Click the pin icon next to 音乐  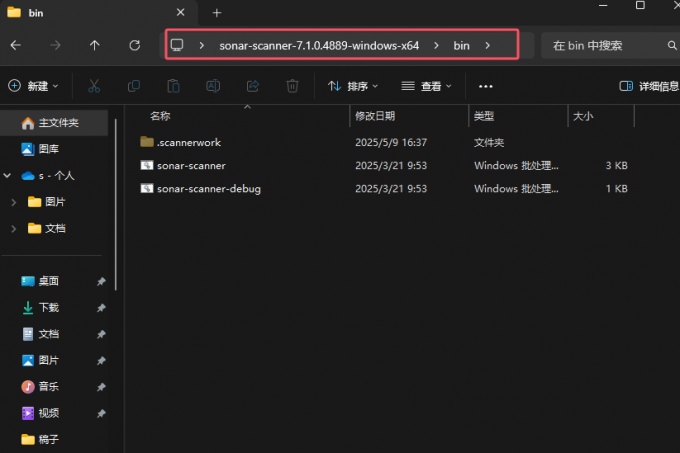click(x=101, y=387)
